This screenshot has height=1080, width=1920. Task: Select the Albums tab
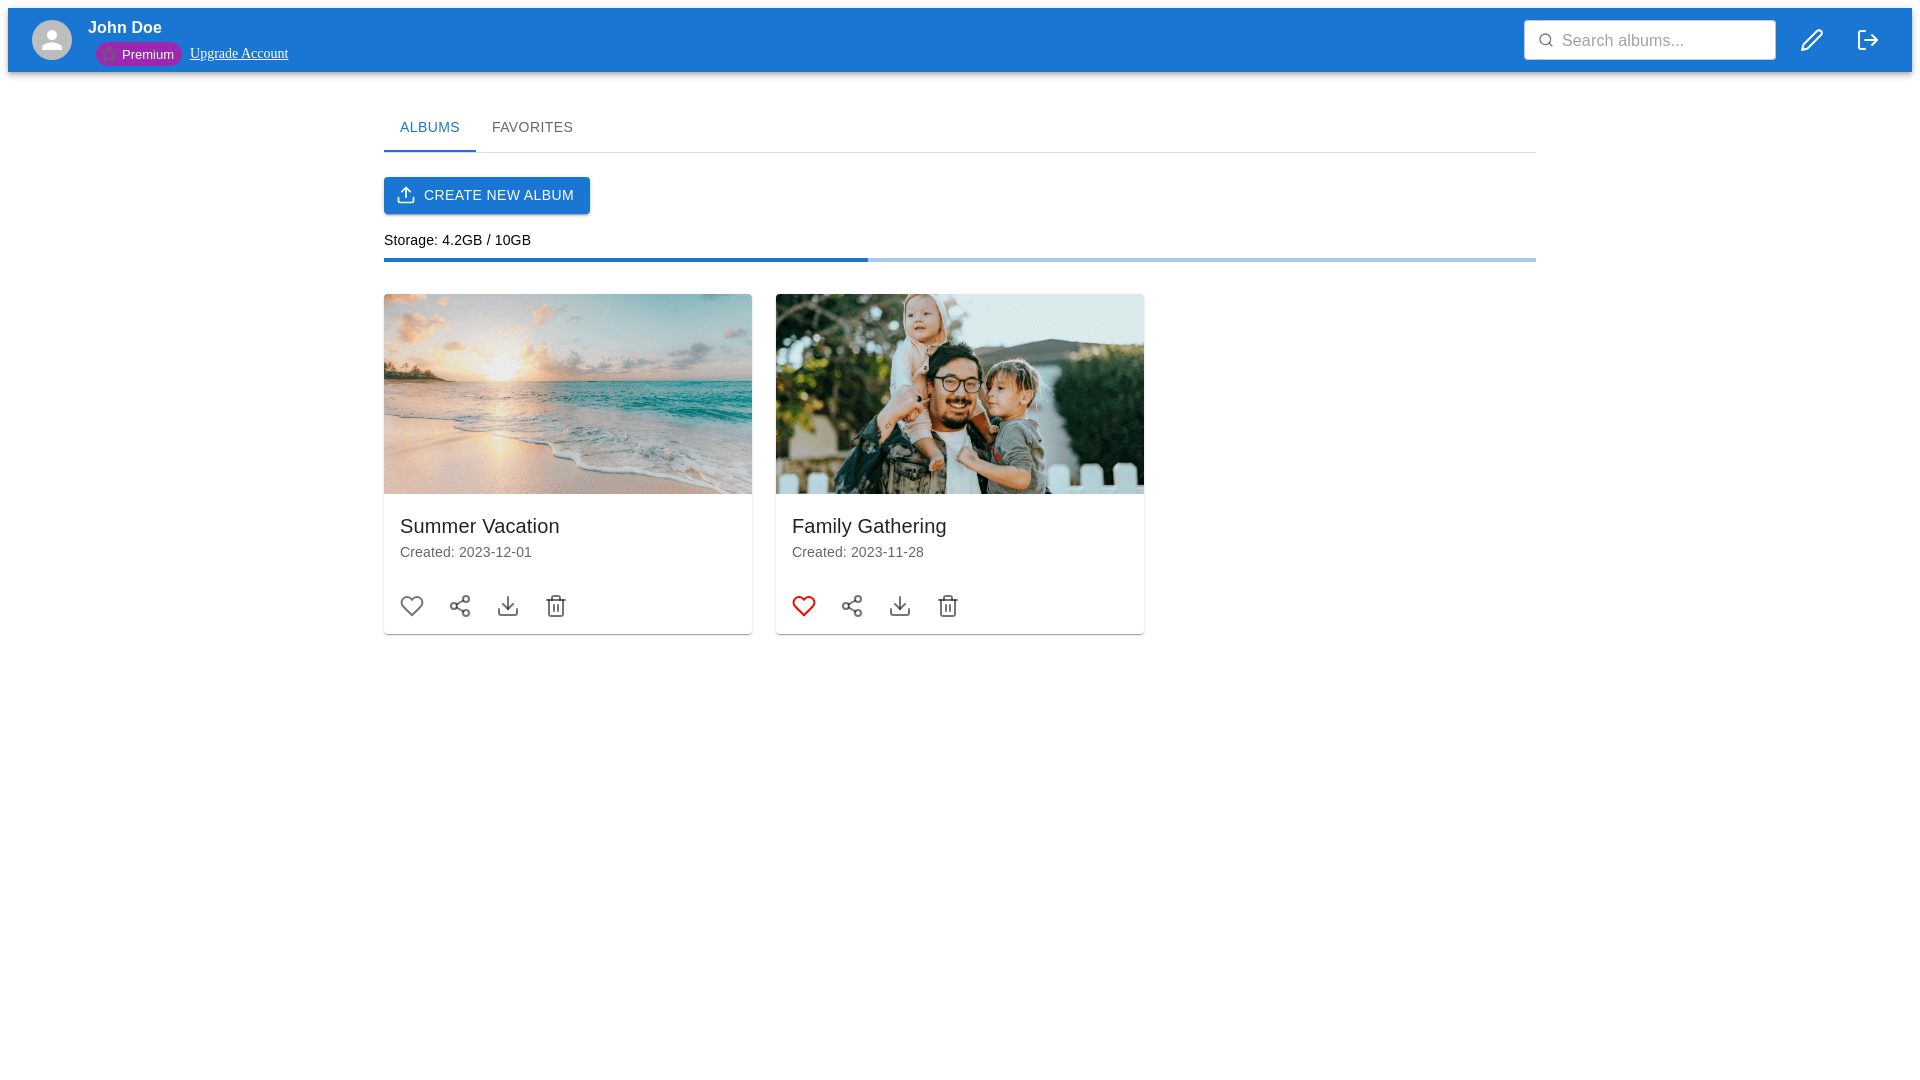[430, 127]
